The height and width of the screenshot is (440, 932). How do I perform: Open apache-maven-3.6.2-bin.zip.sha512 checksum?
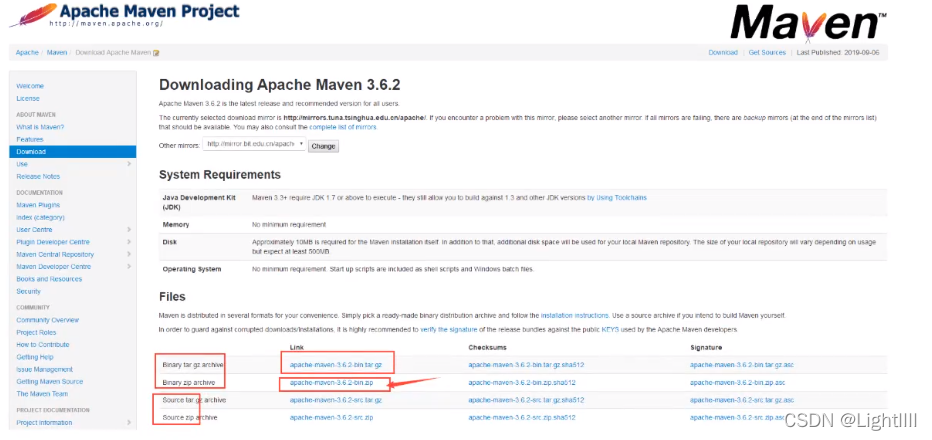521,383
